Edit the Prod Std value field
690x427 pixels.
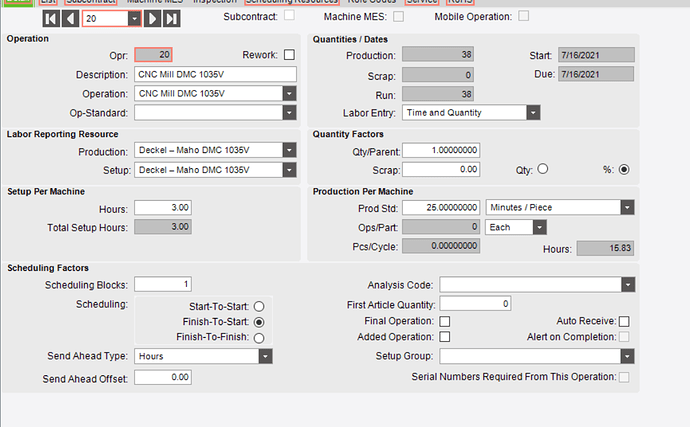coord(441,207)
